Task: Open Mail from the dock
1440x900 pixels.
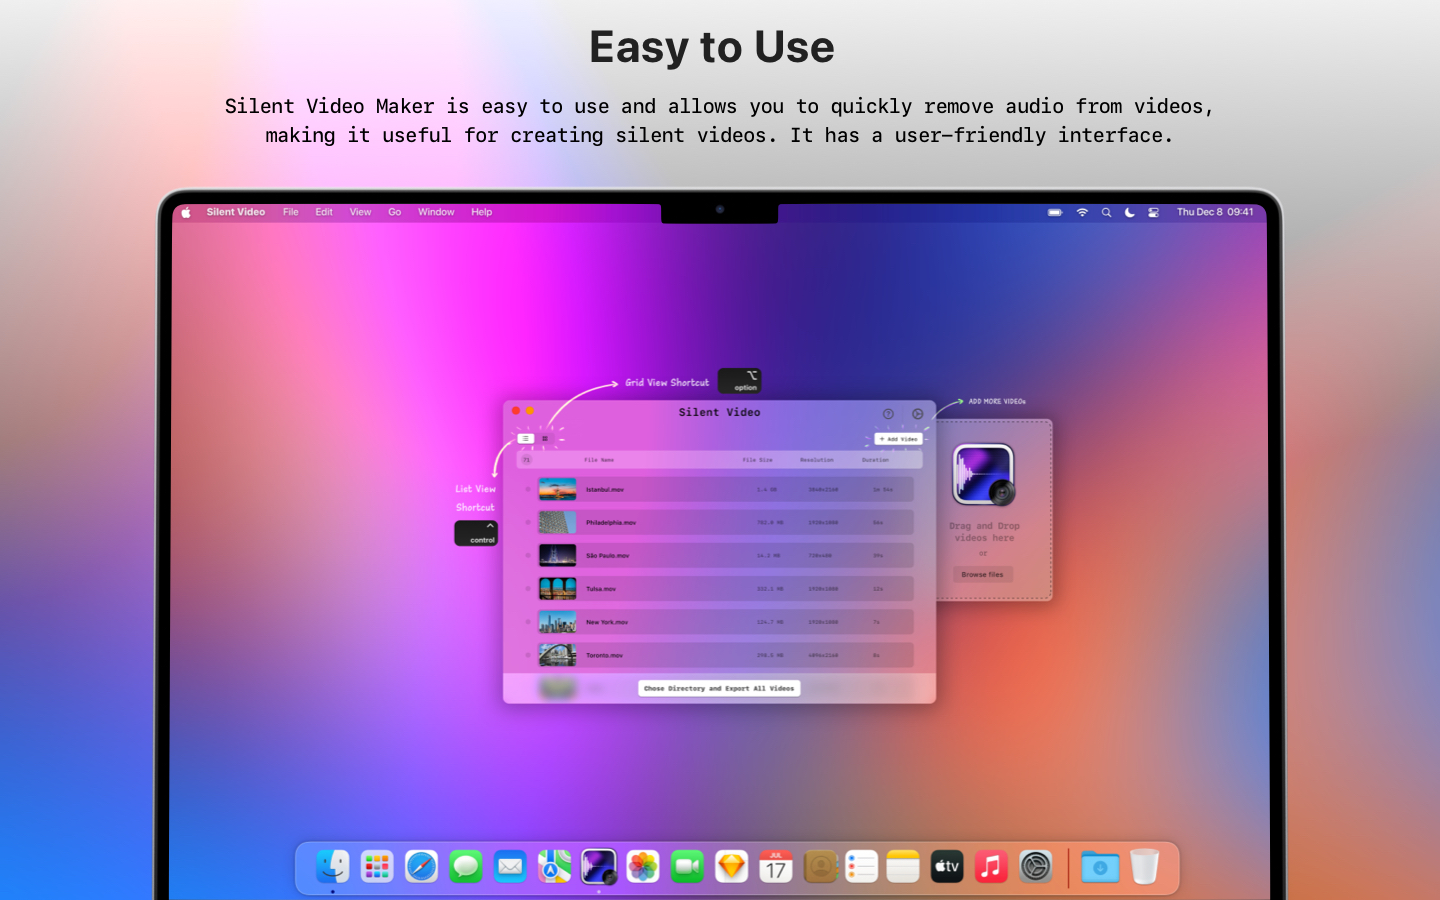Action: [x=510, y=866]
